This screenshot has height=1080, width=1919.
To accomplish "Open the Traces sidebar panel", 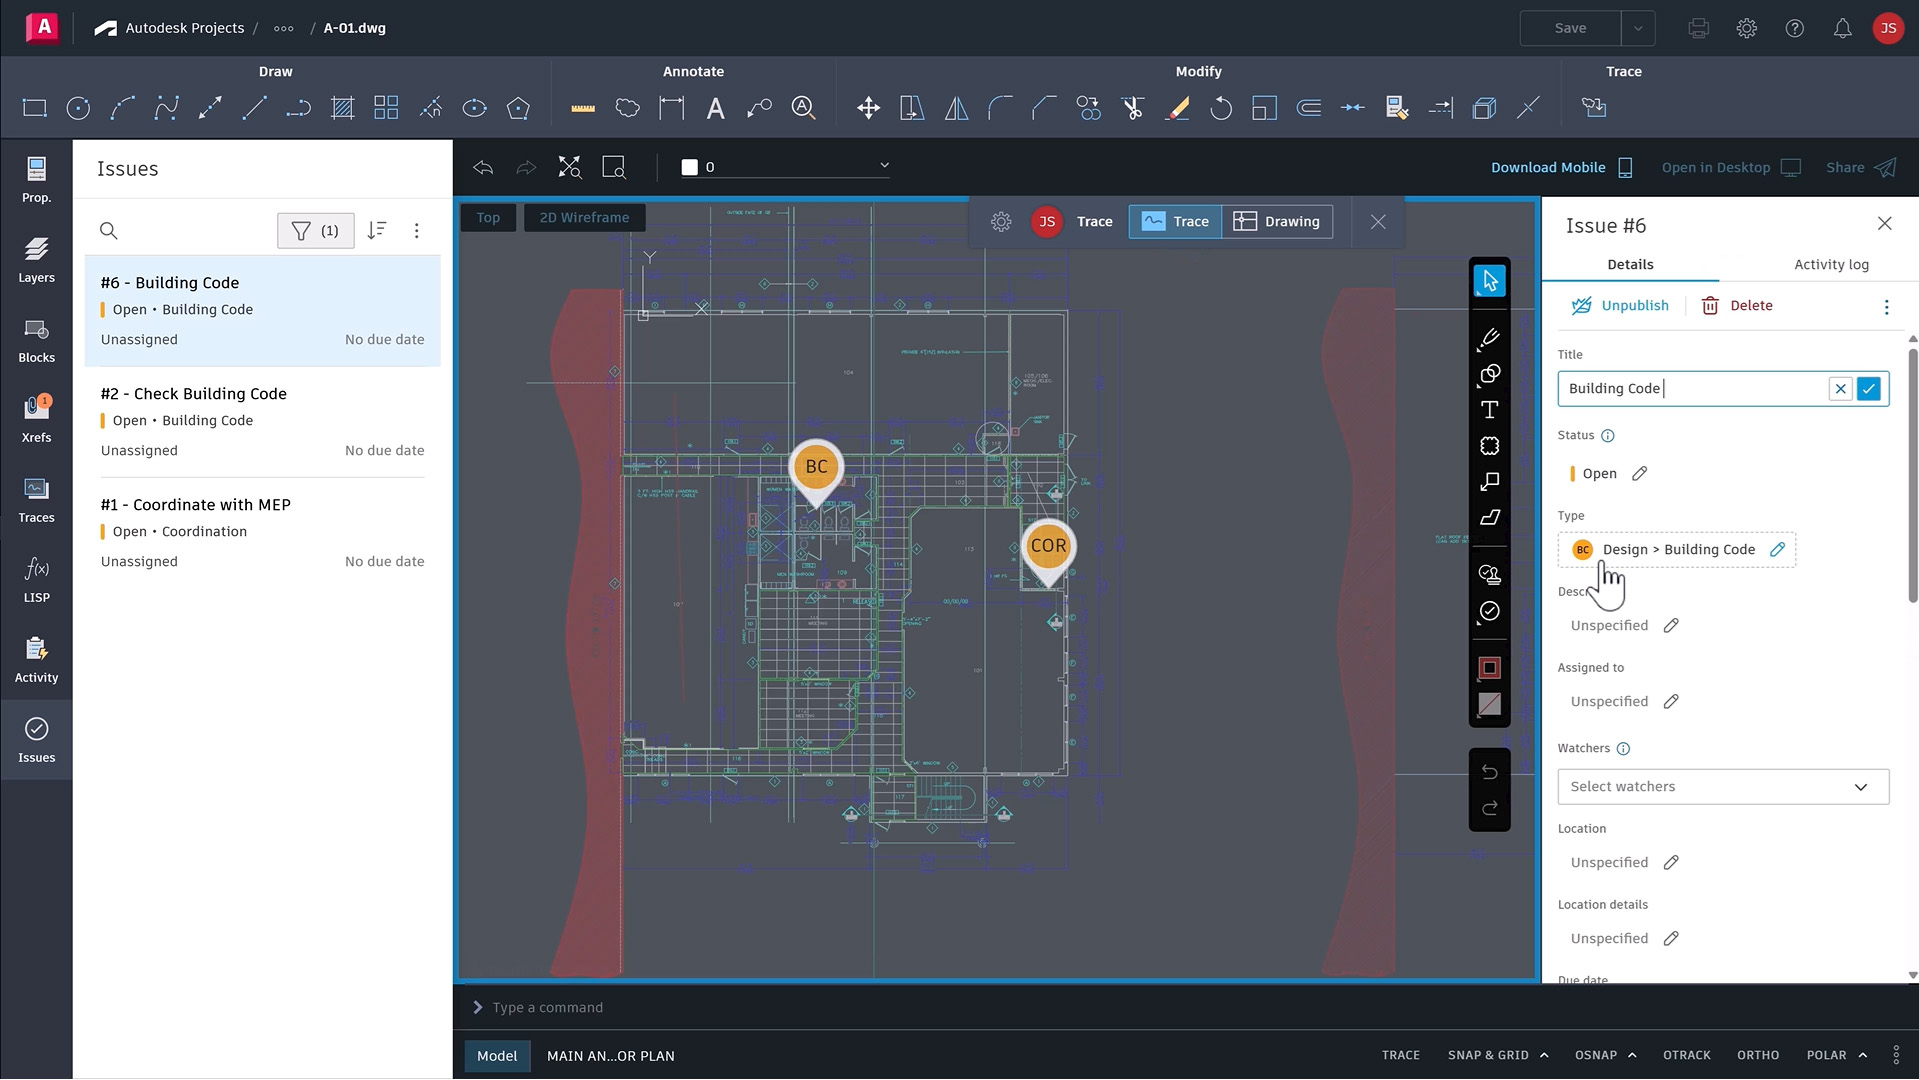I will coord(36,500).
